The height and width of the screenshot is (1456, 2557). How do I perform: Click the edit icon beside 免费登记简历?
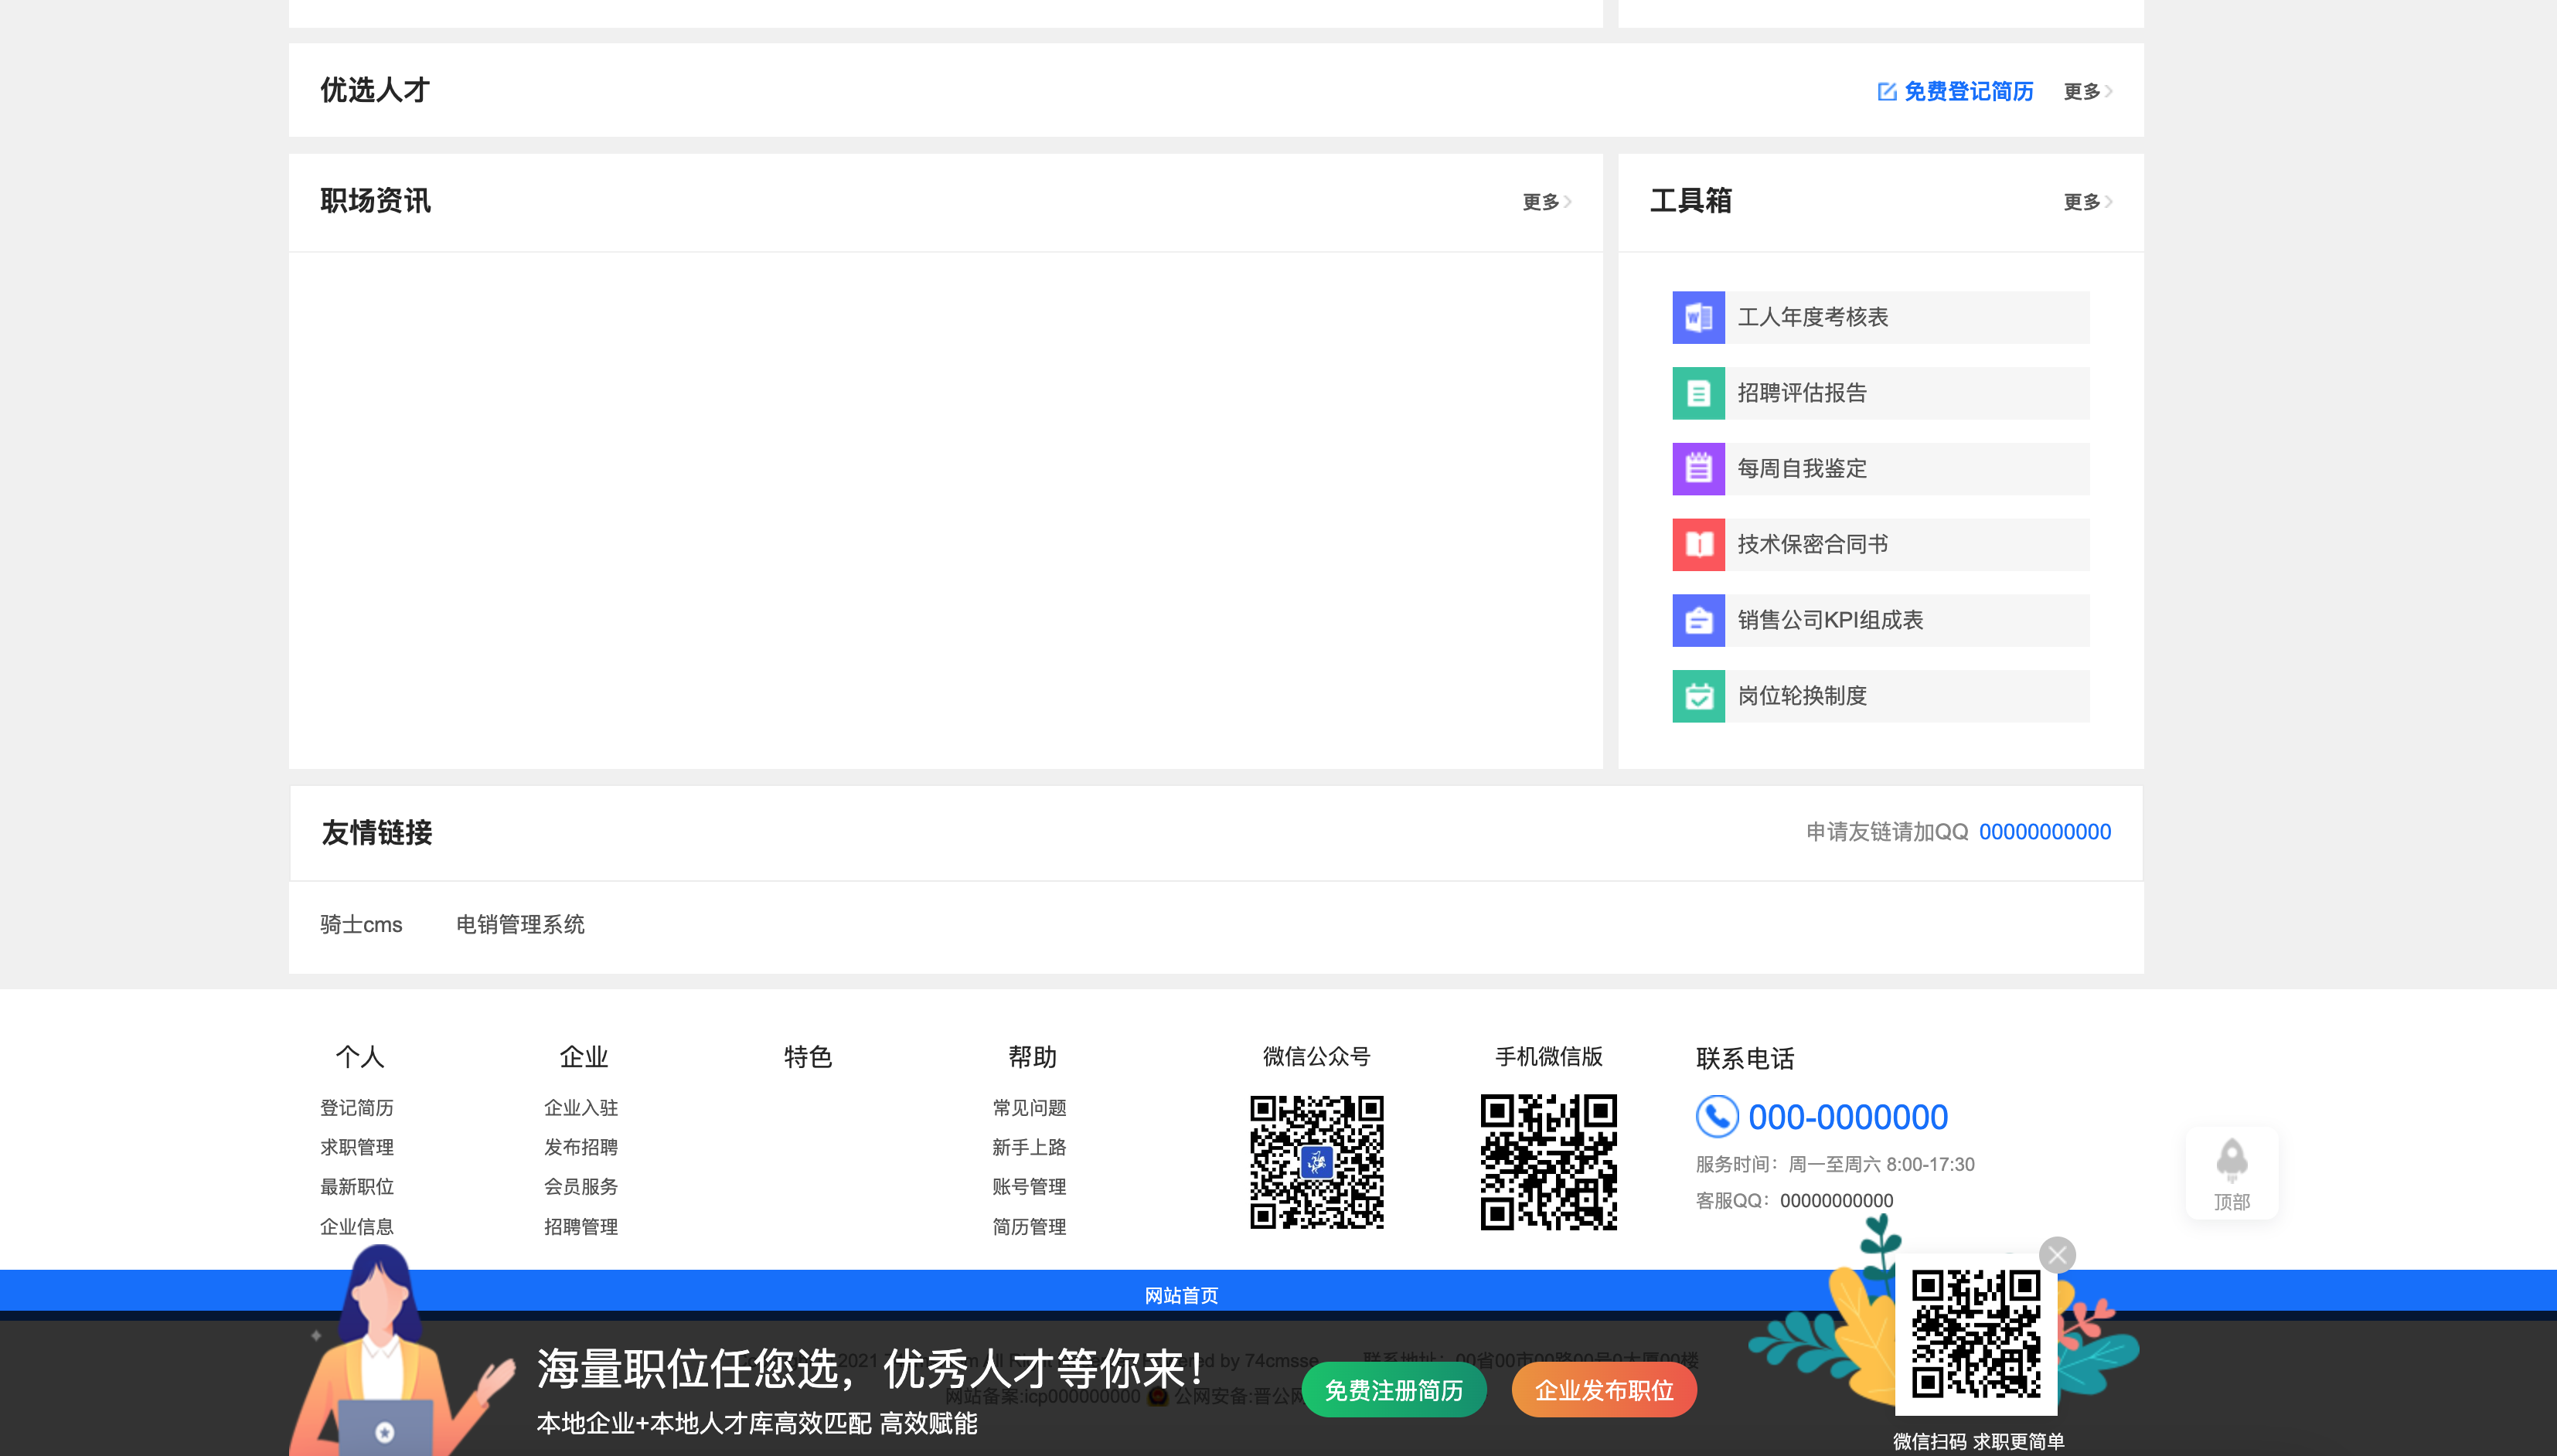coord(1887,92)
